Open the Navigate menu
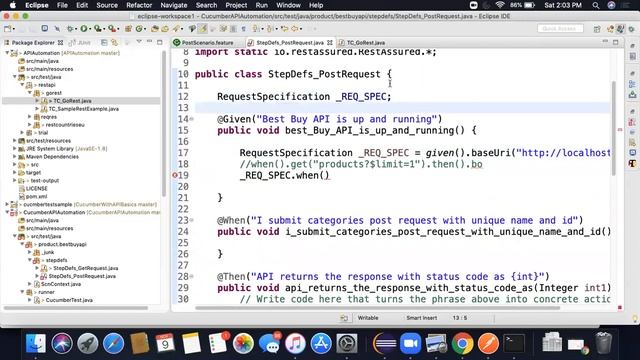Screen dimensions: 640x360 pos(173,5)
